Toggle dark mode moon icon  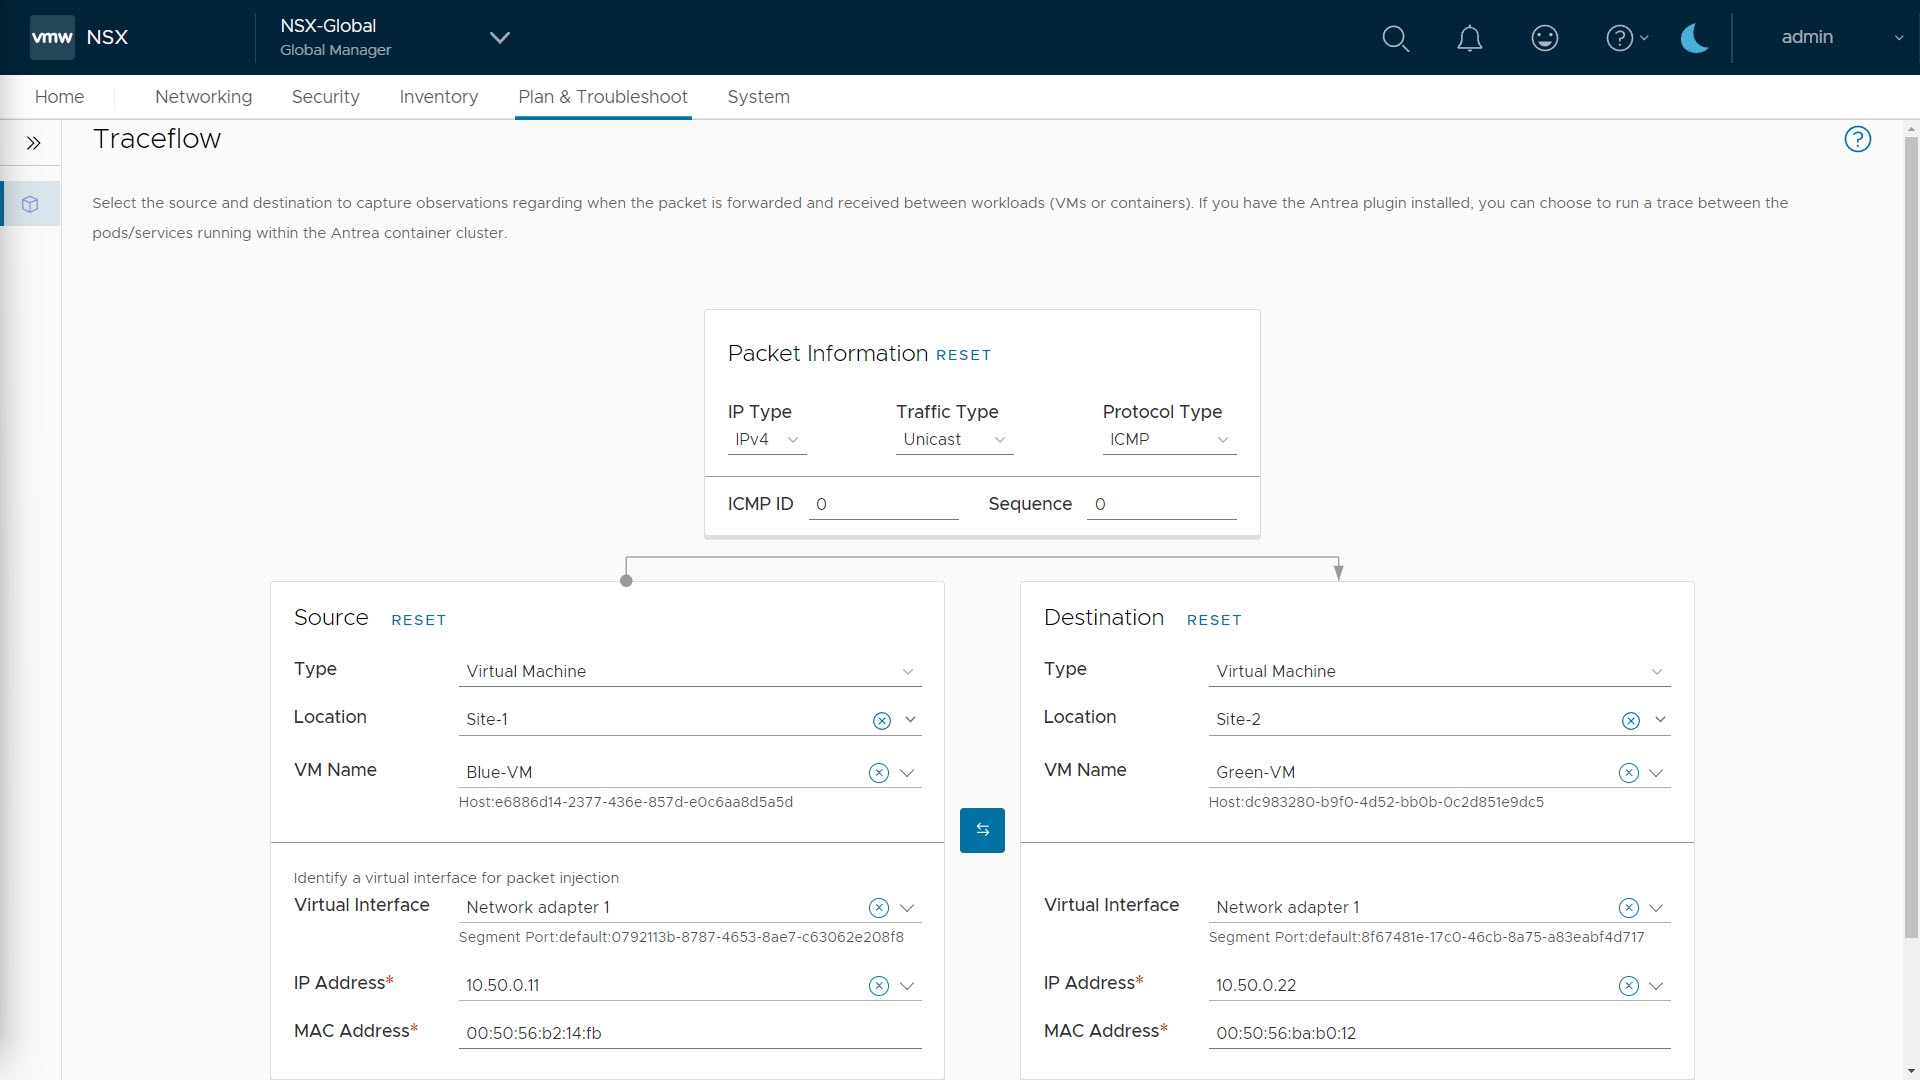(x=1694, y=38)
